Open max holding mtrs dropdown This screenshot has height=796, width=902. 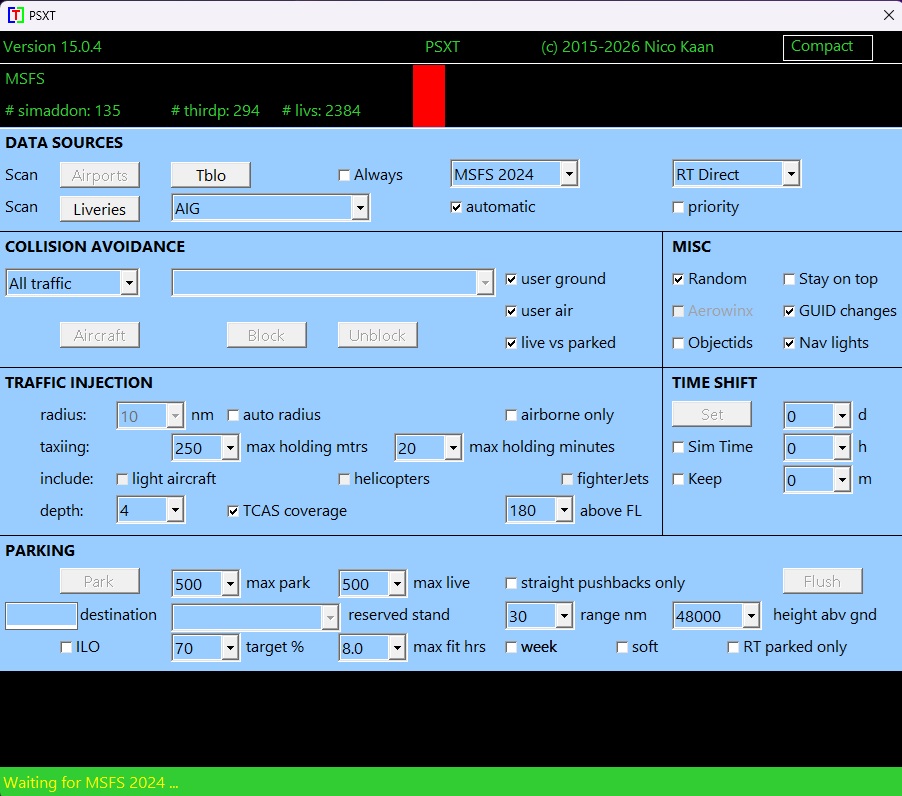[x=230, y=447]
